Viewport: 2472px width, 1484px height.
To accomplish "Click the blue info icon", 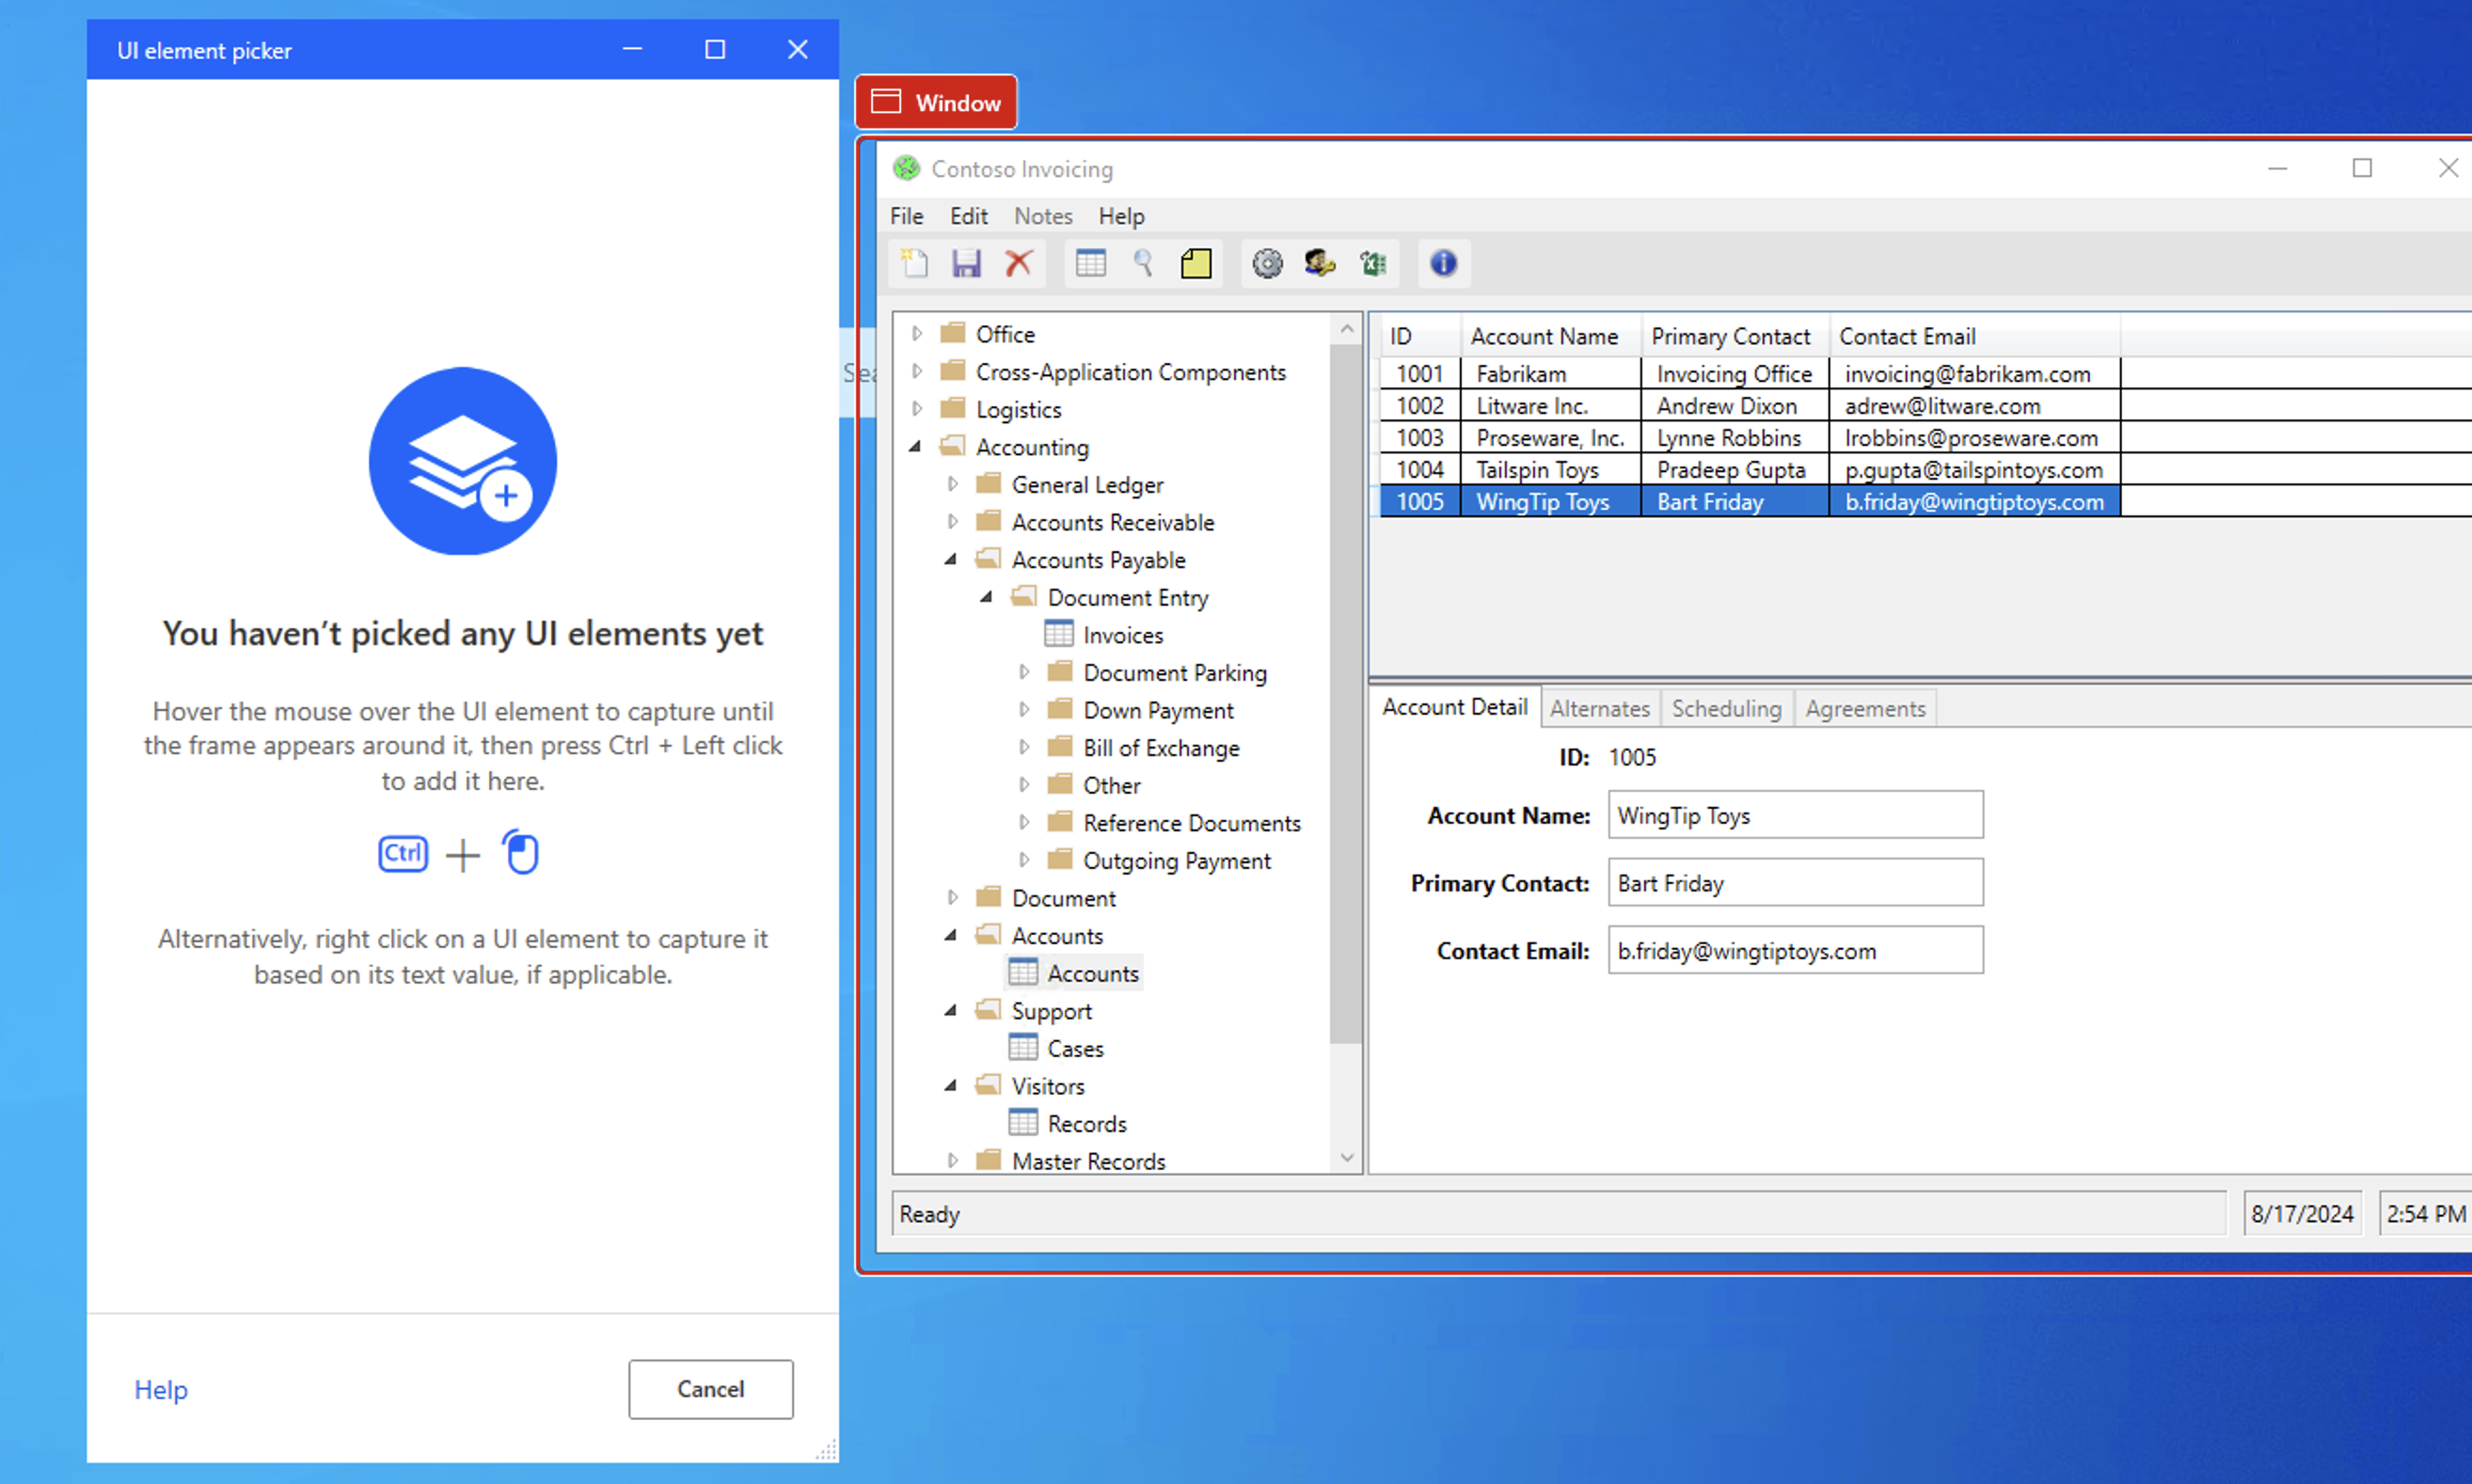I will [x=1443, y=264].
